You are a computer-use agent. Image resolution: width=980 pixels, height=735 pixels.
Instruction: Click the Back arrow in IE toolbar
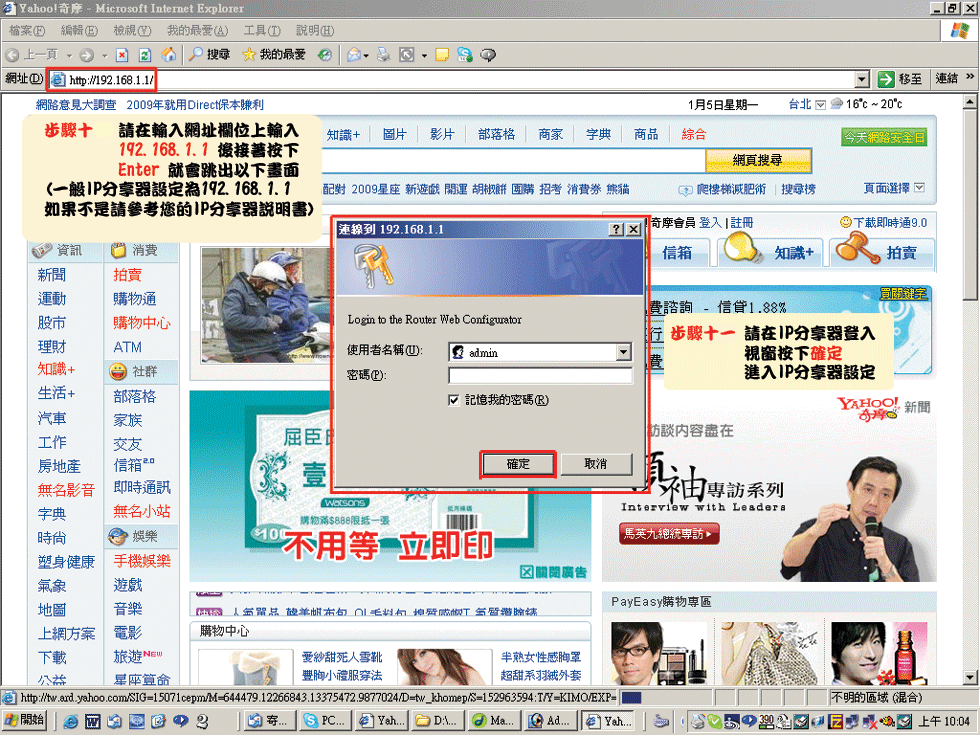click(12, 55)
